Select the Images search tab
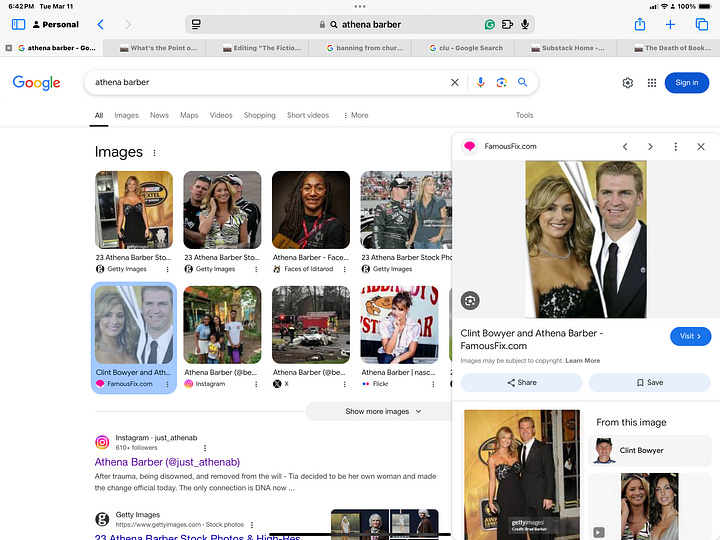This screenshot has width=720, height=540. coord(126,115)
